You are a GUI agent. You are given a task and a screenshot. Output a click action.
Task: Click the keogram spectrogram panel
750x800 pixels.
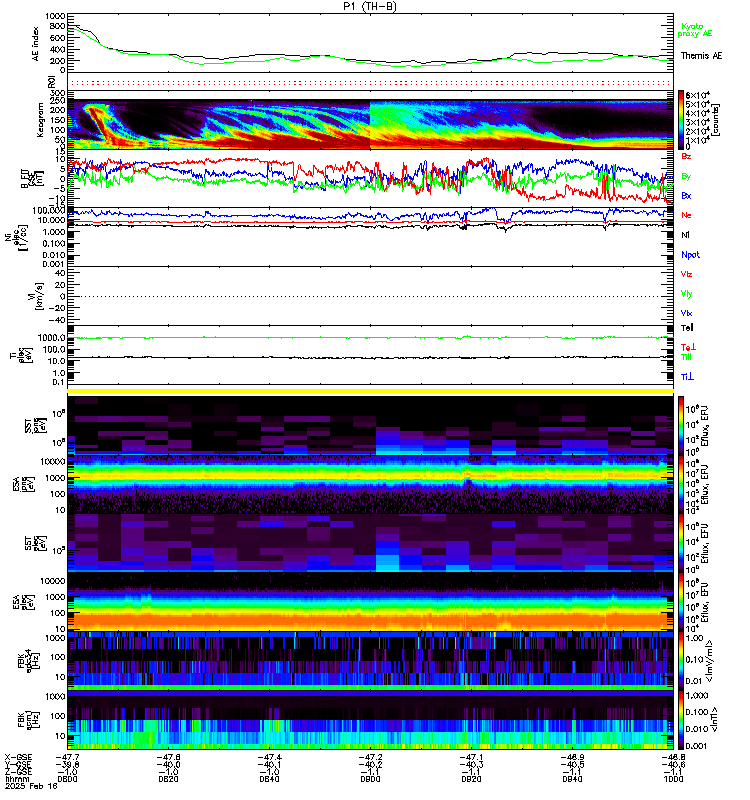click(370, 124)
